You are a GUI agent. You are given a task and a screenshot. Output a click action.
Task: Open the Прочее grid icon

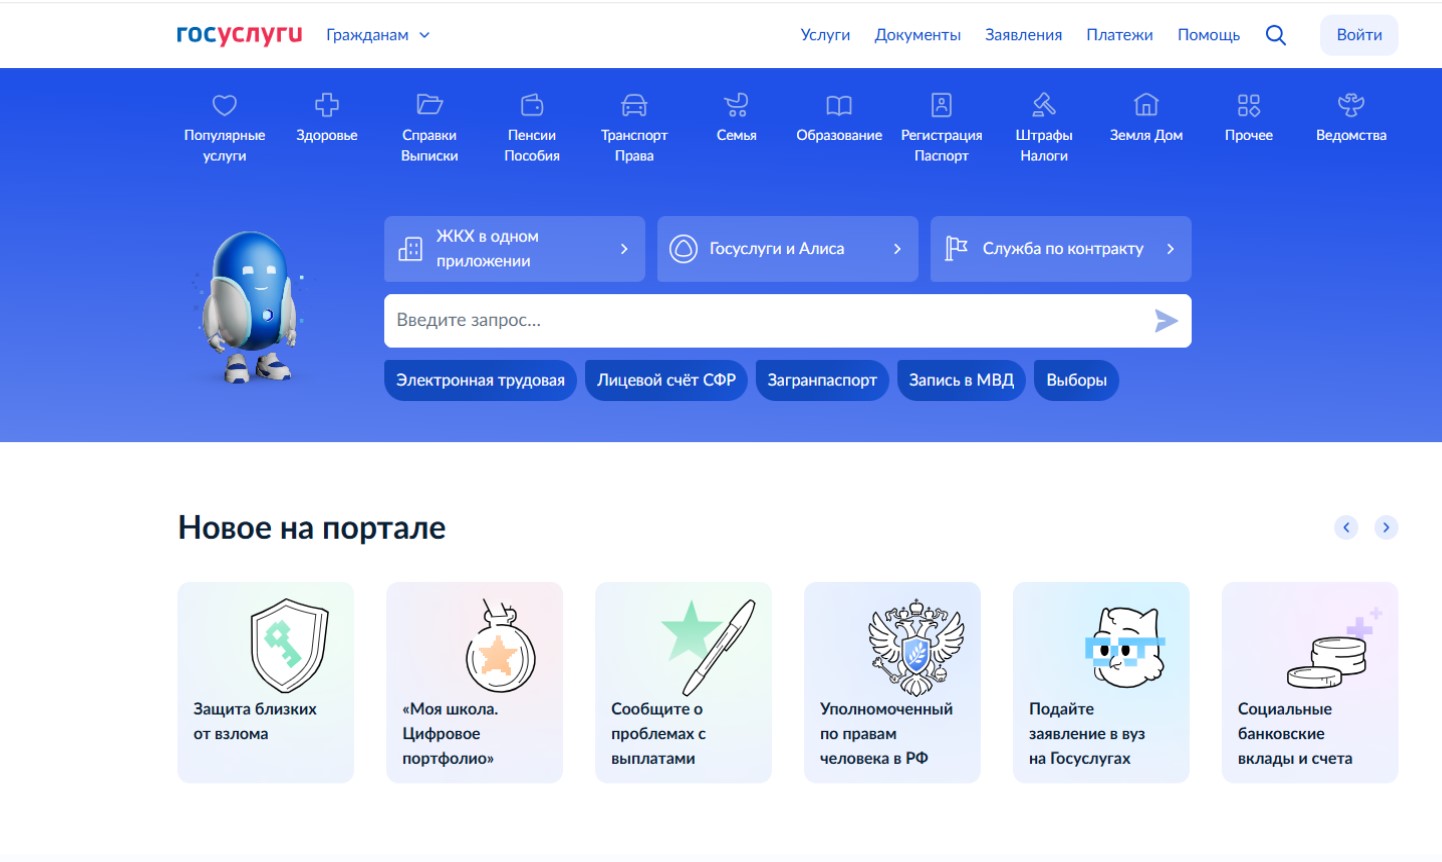[1249, 105]
